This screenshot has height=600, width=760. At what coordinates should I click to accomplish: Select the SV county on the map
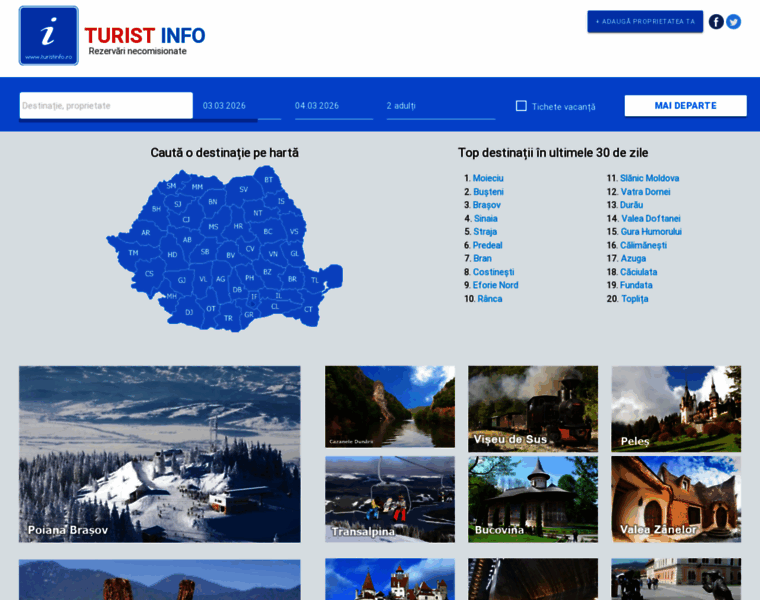click(x=243, y=189)
